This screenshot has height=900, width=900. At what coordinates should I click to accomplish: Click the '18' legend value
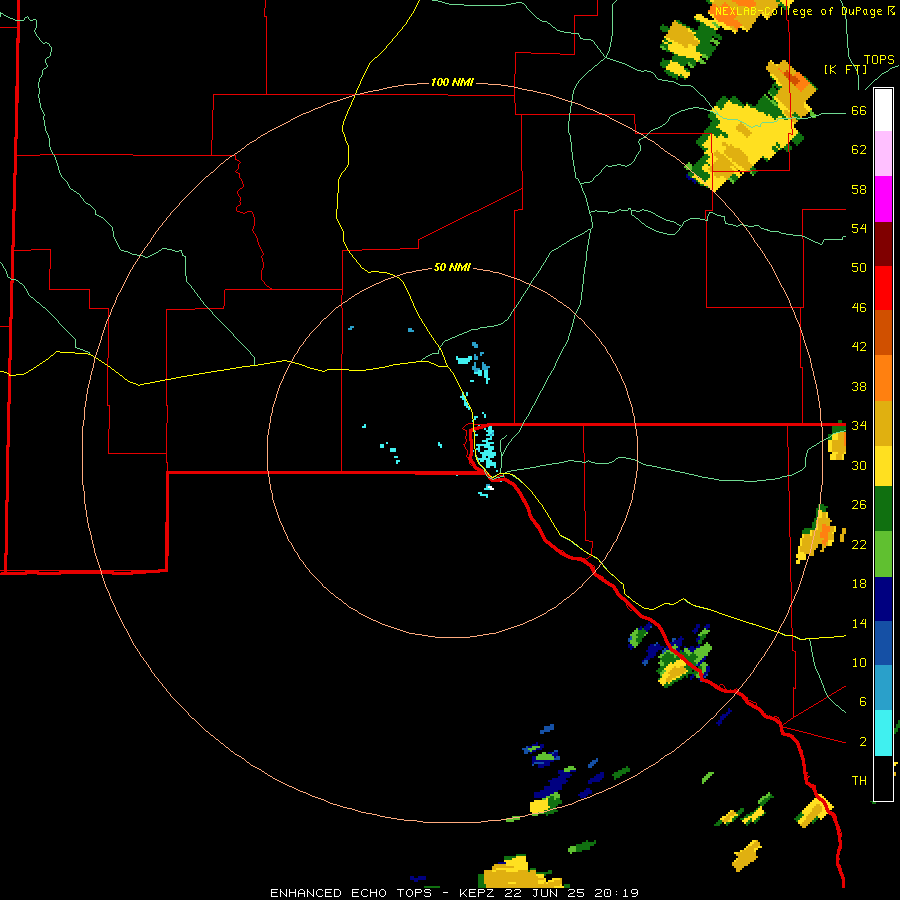pos(859,584)
